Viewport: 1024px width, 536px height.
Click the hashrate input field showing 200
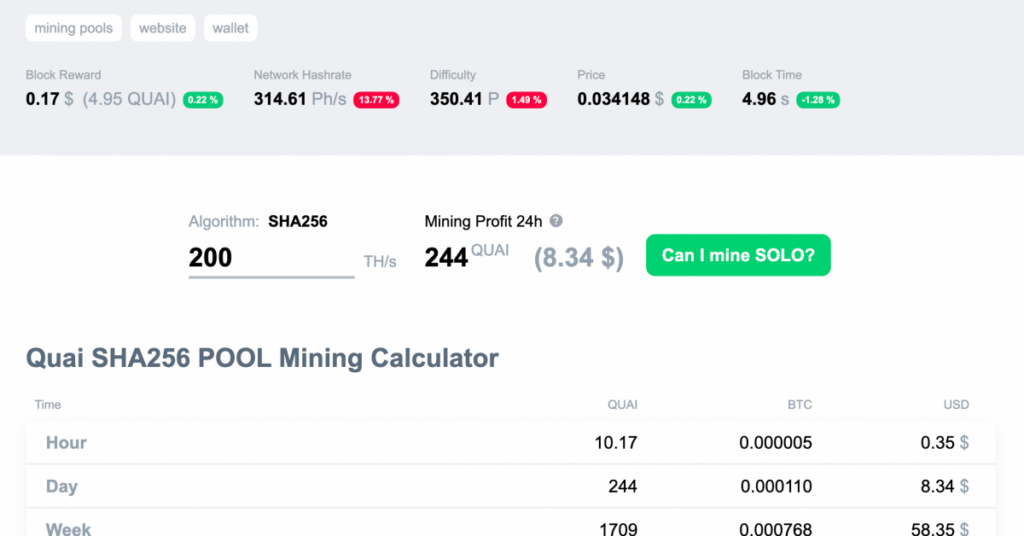271,258
